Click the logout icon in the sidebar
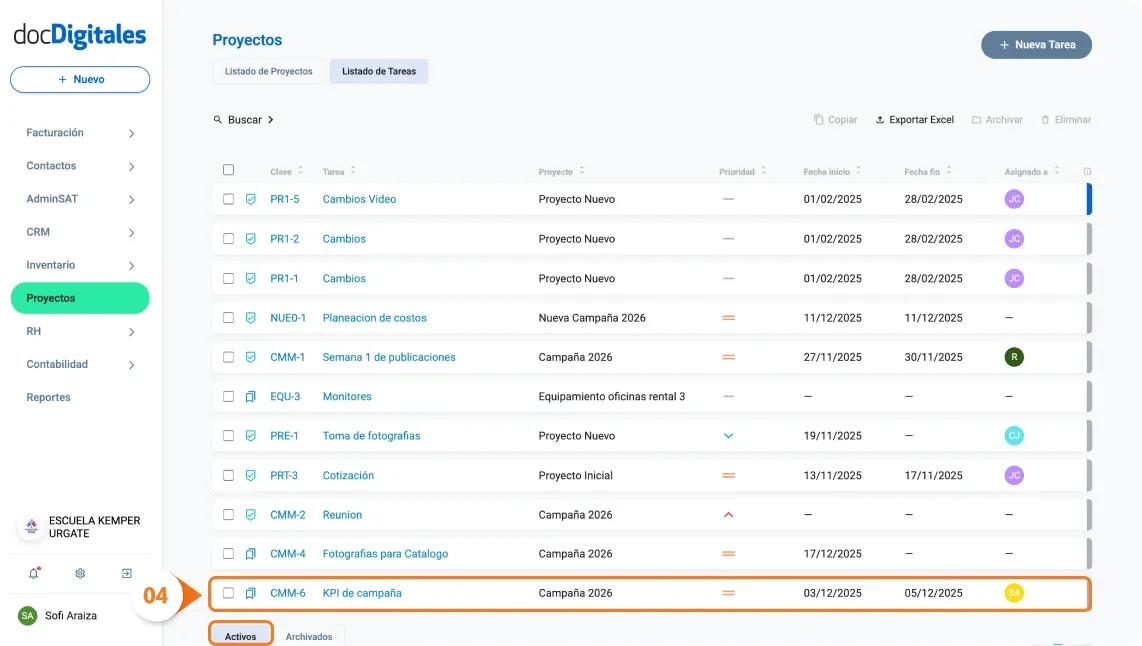The width and height of the screenshot is (1142, 646). 126,572
